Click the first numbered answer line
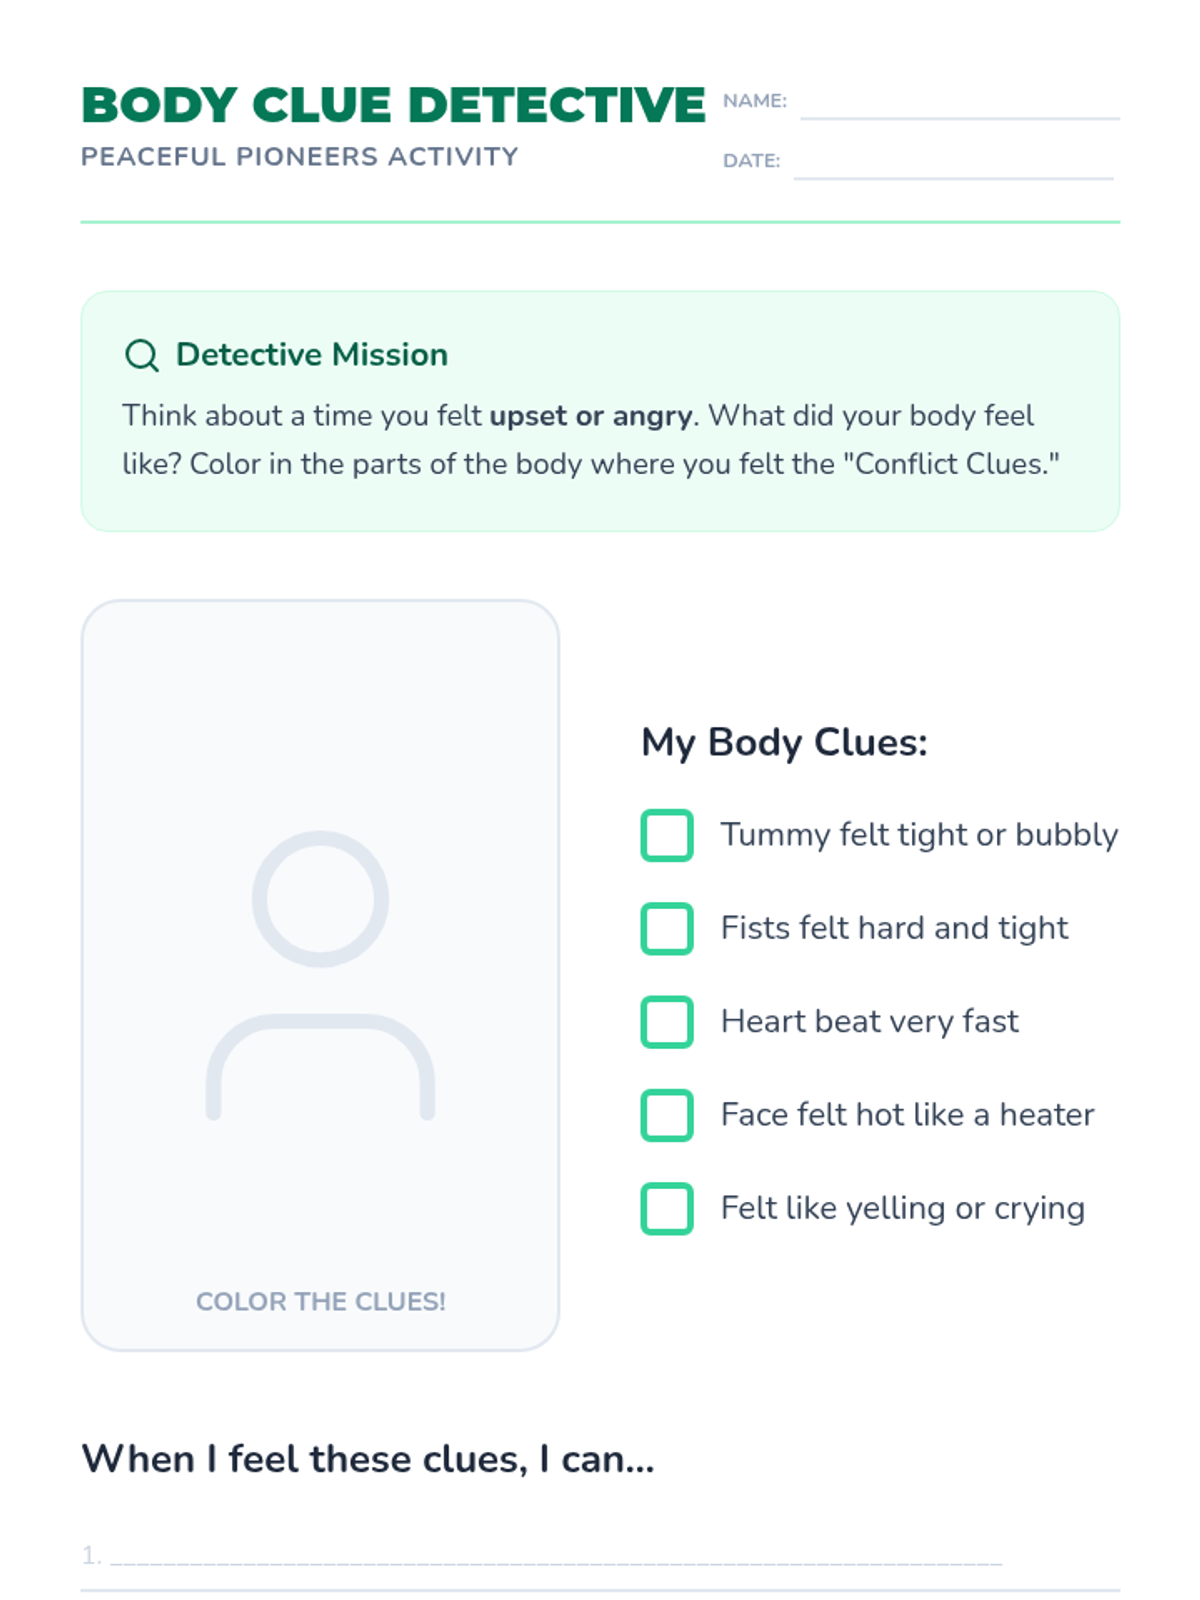1200x1600 pixels. pyautogui.click(x=555, y=1556)
